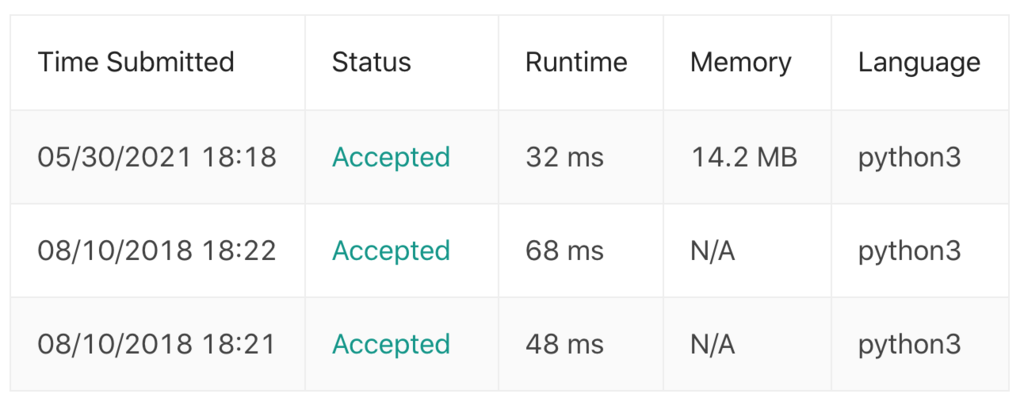Open the Accepted link for 05/30/2021 submission
1024x409 pixels.
pos(391,157)
